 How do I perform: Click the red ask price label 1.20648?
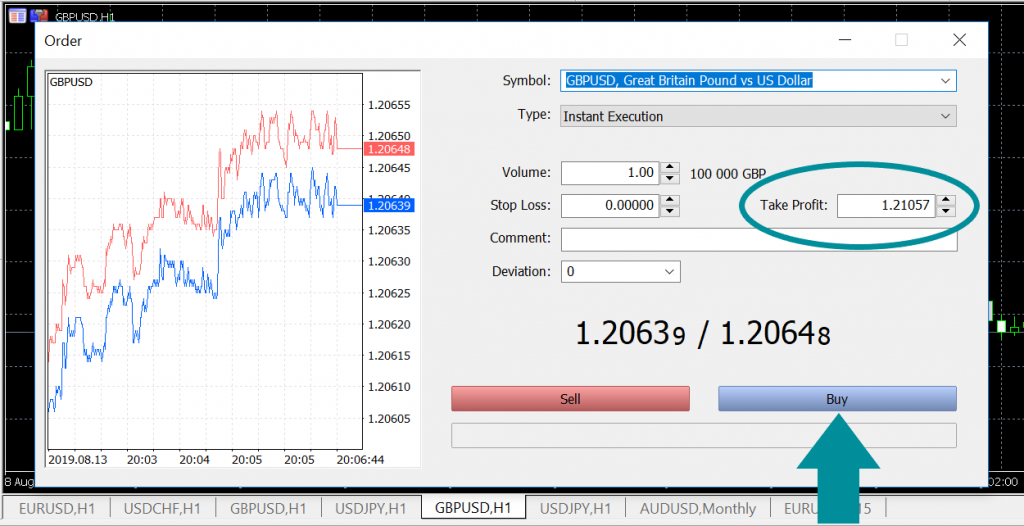click(389, 149)
